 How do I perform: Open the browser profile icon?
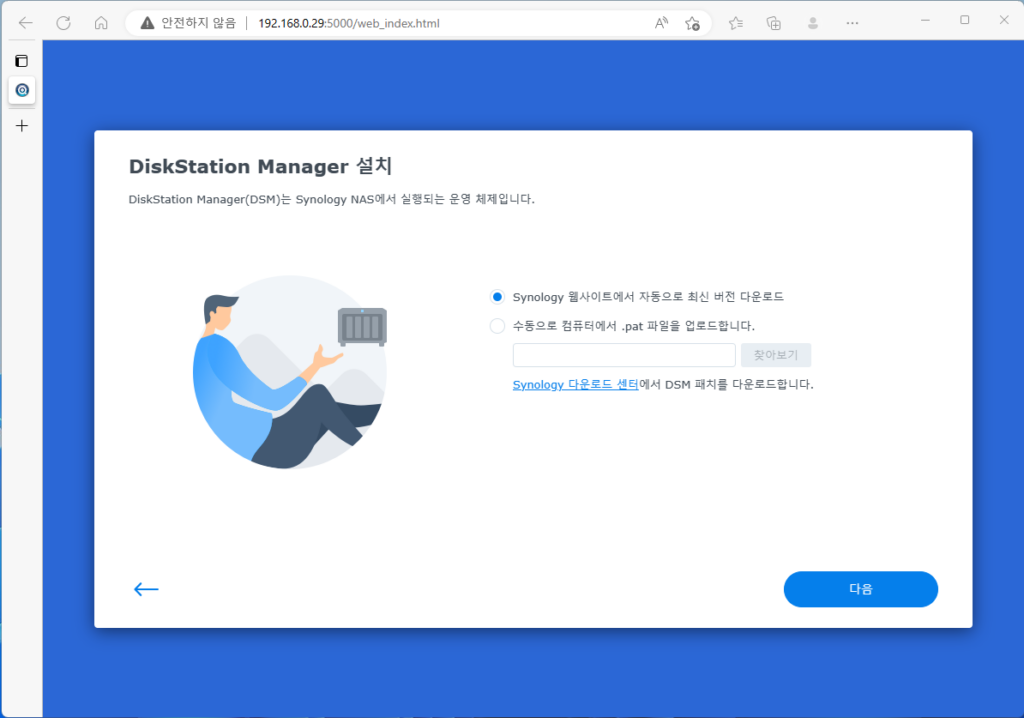tap(812, 23)
